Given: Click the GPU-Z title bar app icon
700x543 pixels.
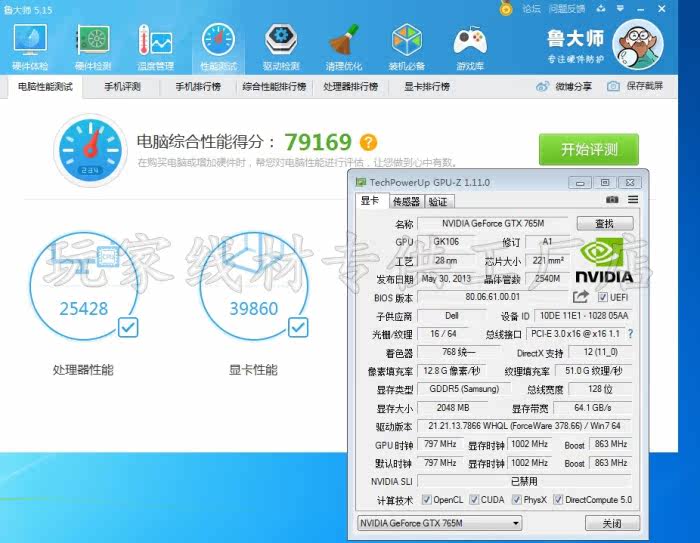Looking at the screenshot, I should [x=360, y=182].
